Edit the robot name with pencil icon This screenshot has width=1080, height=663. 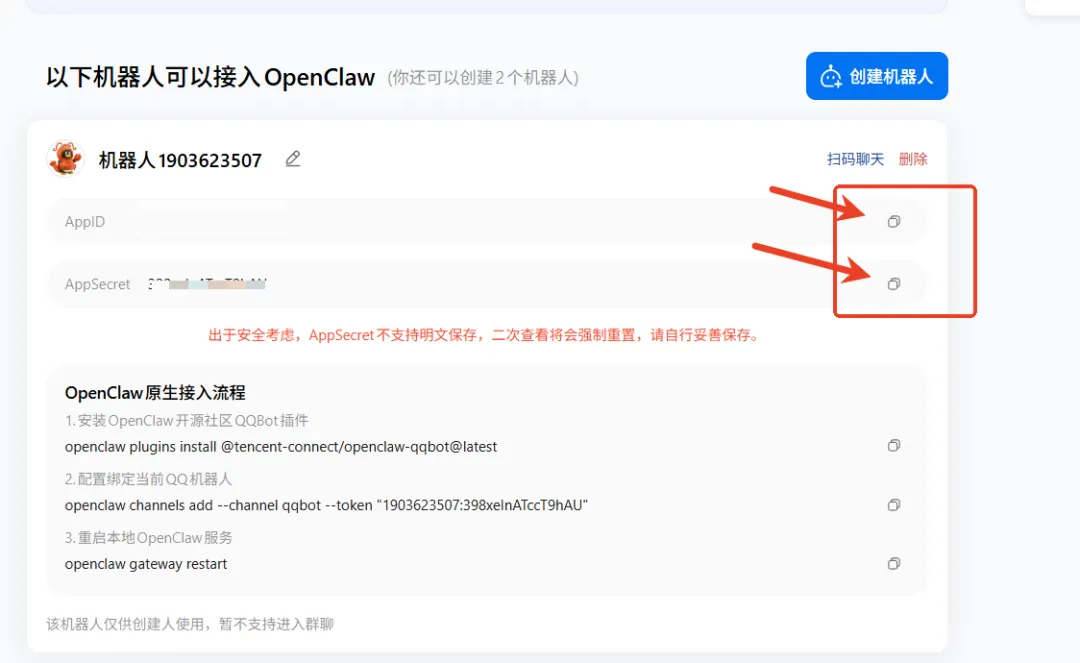293,159
